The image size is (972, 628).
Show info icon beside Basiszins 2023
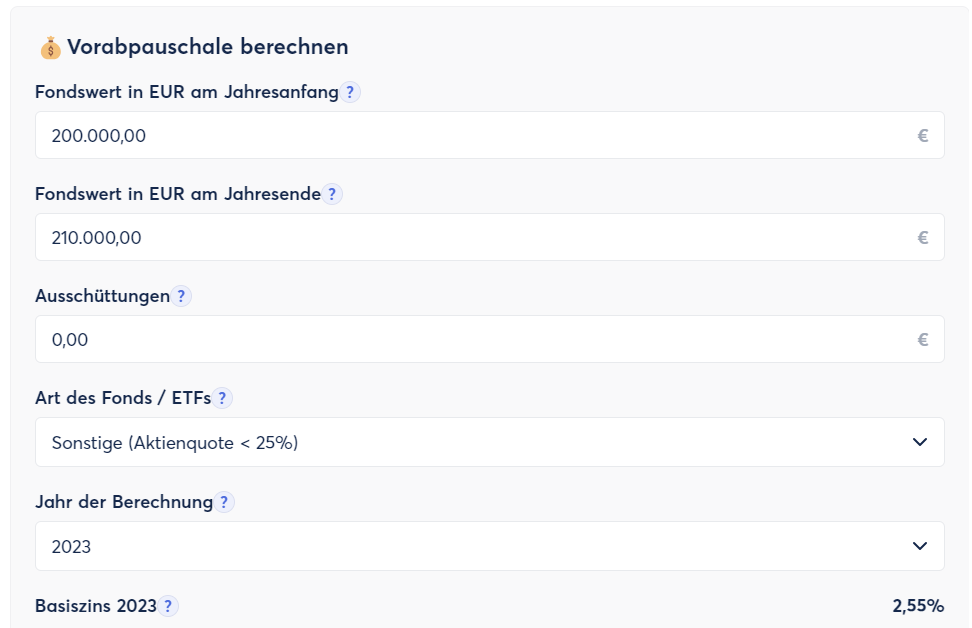coord(168,606)
